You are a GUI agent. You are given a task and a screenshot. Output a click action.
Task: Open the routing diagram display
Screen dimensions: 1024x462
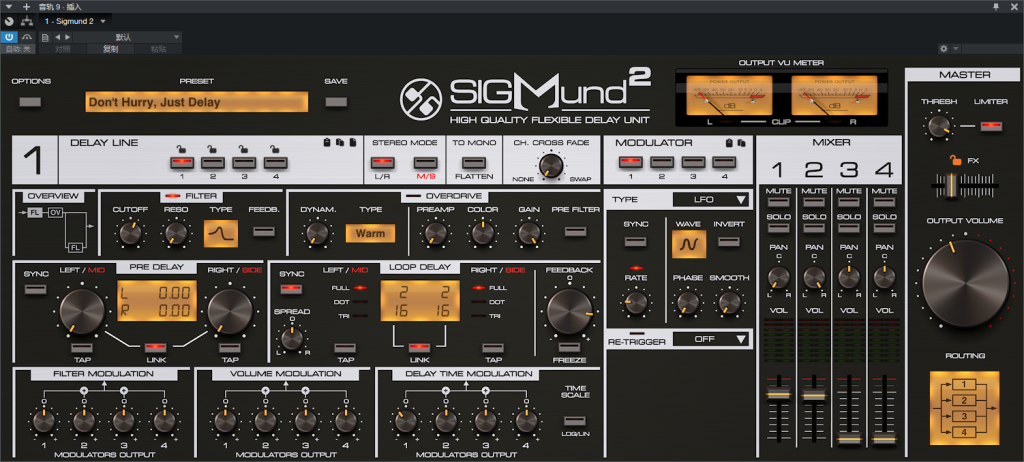(x=964, y=406)
